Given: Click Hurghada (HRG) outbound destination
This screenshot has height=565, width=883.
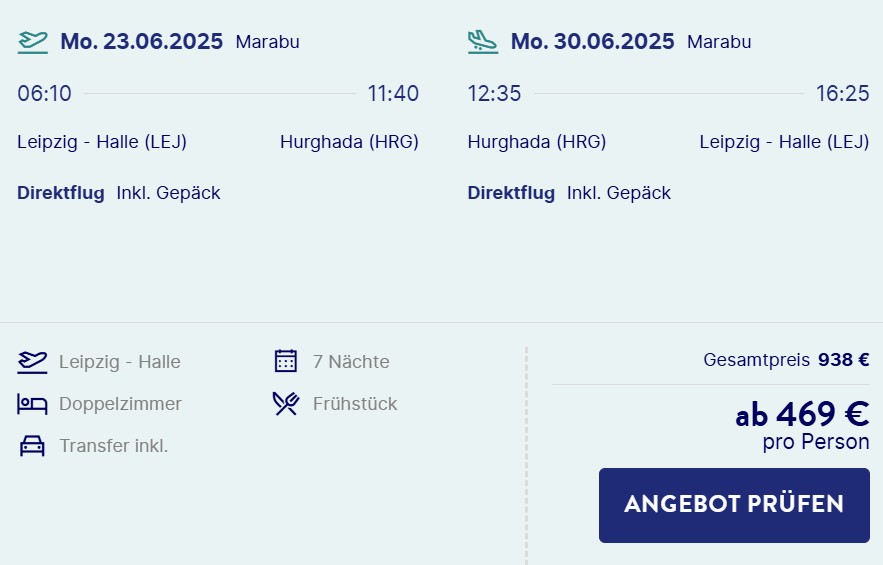Looking at the screenshot, I should tap(349, 142).
